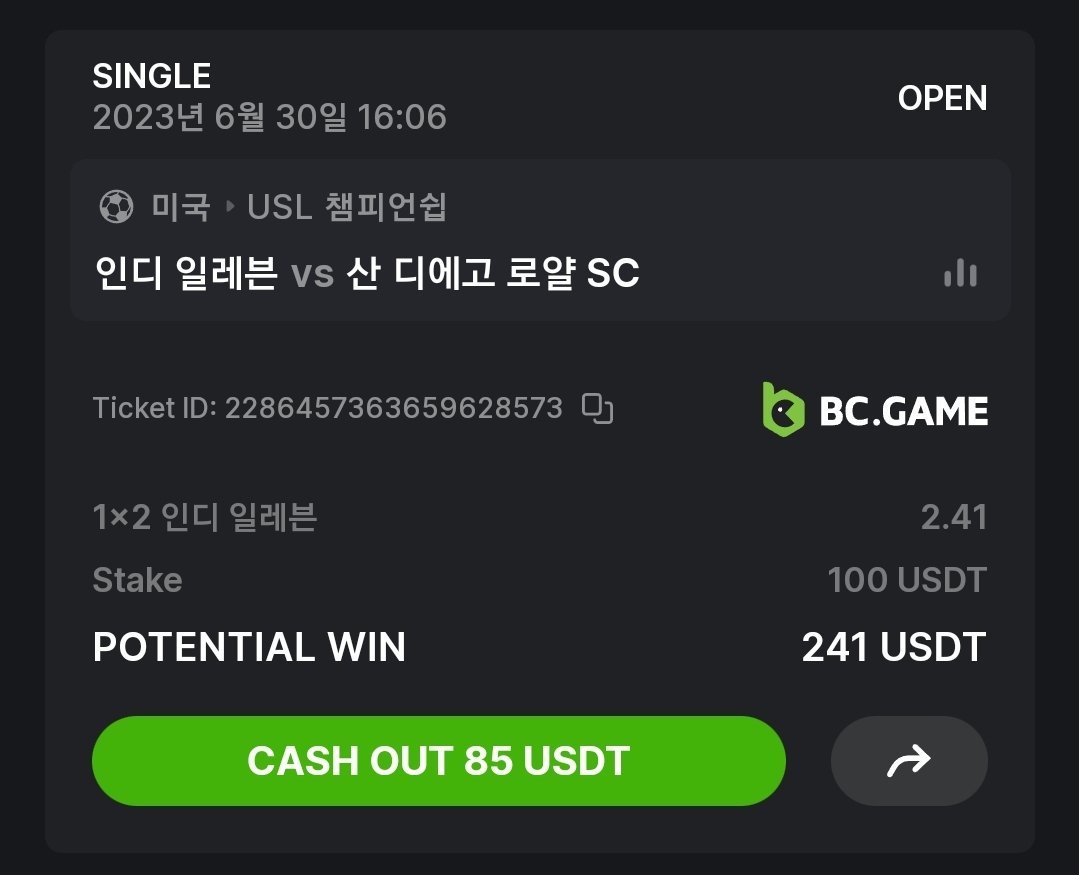Copy the Ticket ID with copy icon
Screen dimensions: 1079x875
coord(598,409)
